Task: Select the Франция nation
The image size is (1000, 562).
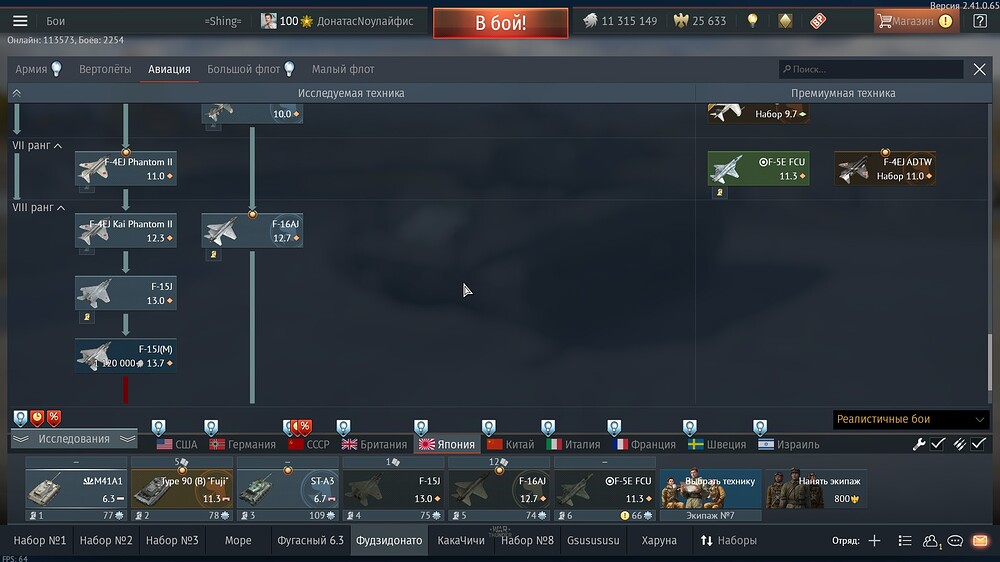Action: 644,445
